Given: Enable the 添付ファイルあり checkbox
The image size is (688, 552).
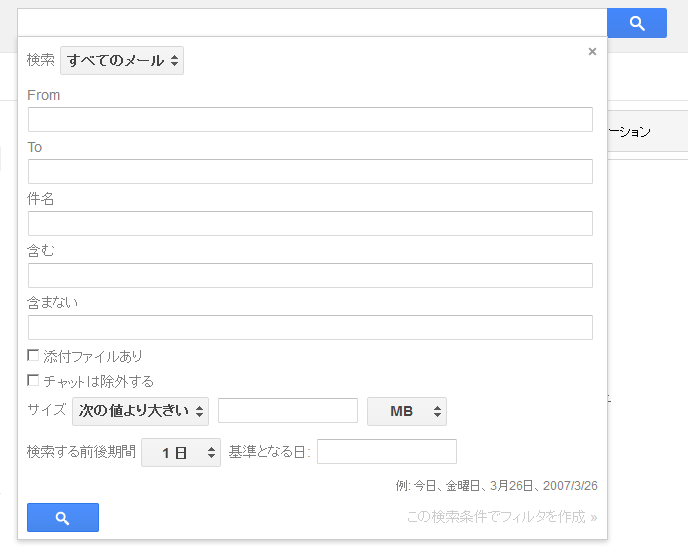Looking at the screenshot, I should 33,355.
